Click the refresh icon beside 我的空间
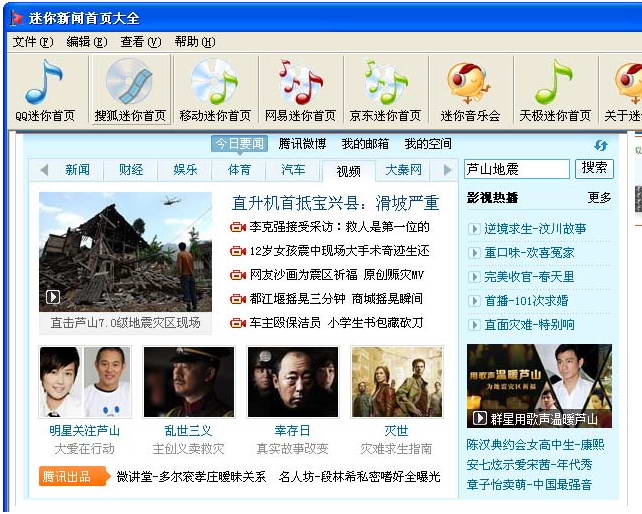 (601, 145)
